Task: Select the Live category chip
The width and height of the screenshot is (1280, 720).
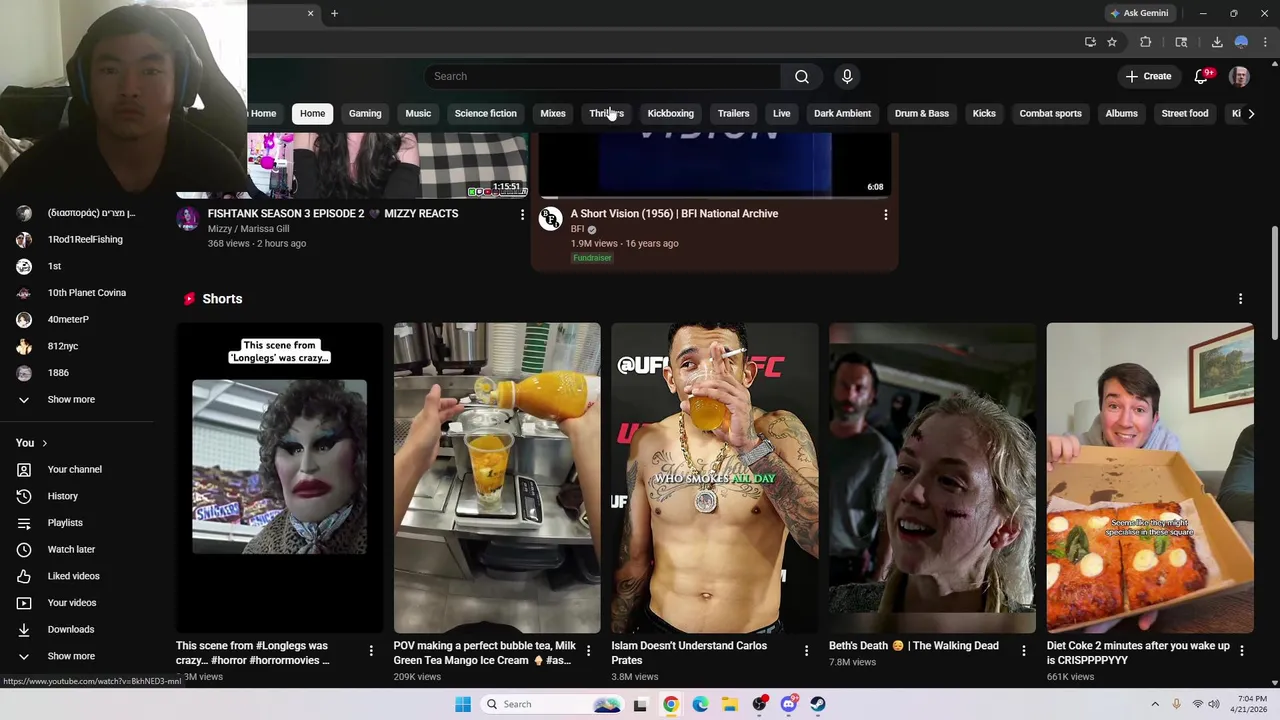Action: (x=781, y=113)
